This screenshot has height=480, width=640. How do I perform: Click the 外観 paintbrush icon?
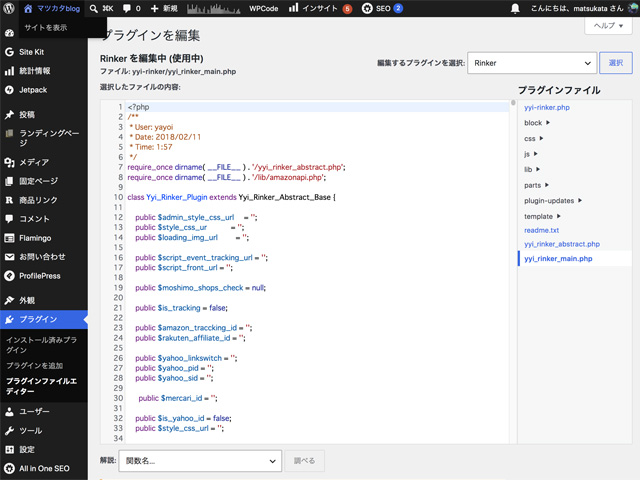(9, 300)
